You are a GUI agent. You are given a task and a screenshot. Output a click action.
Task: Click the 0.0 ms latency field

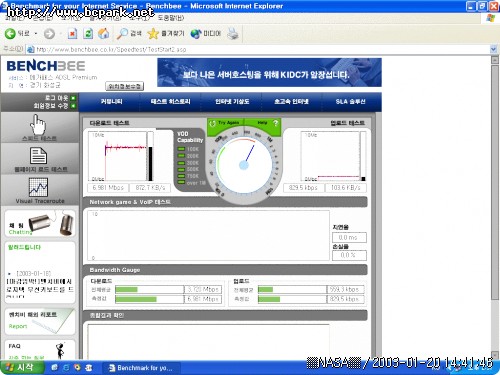point(349,237)
